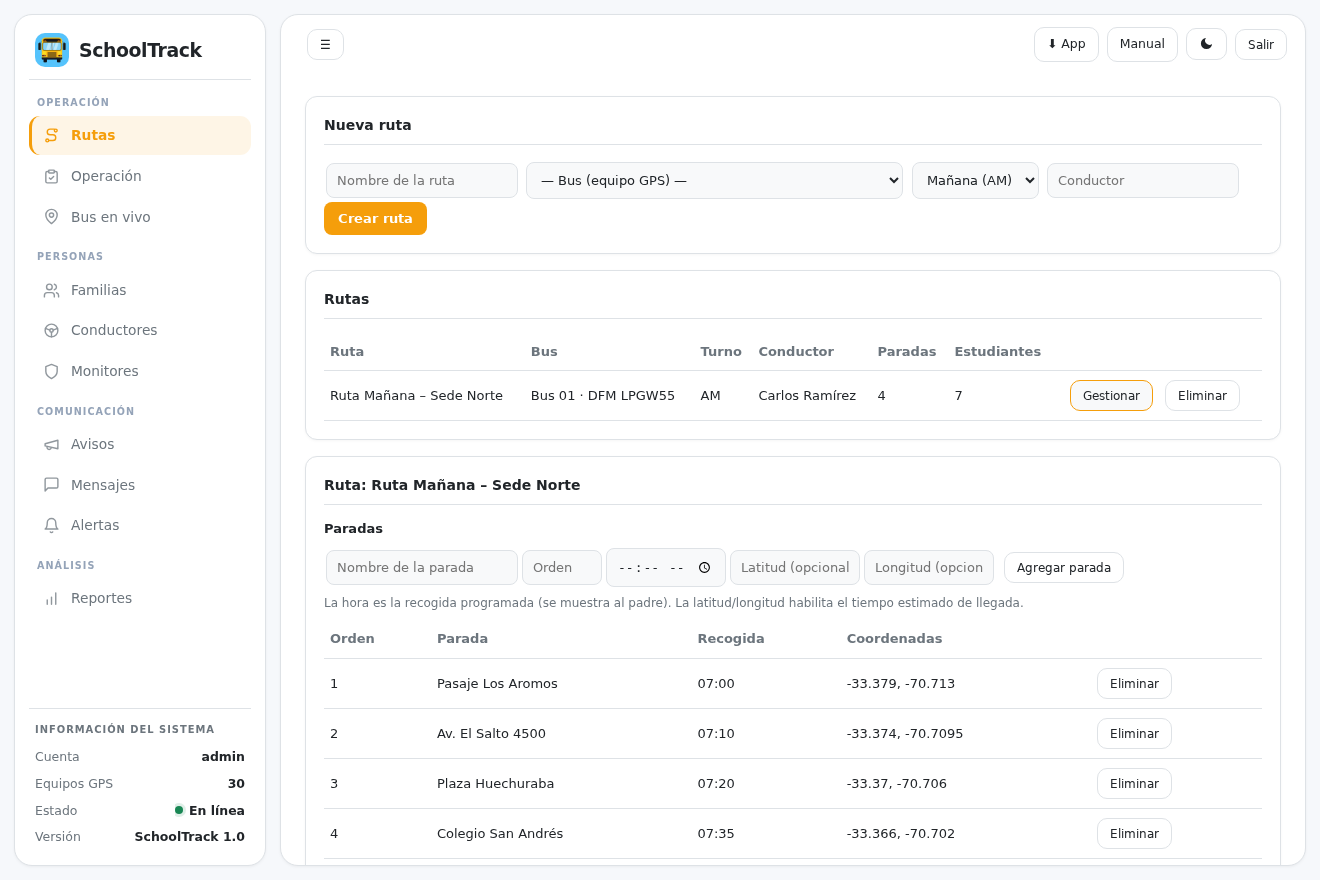Viewport: 1320px width, 880px height.
Task: Click the Familias people icon
Action: (52, 290)
